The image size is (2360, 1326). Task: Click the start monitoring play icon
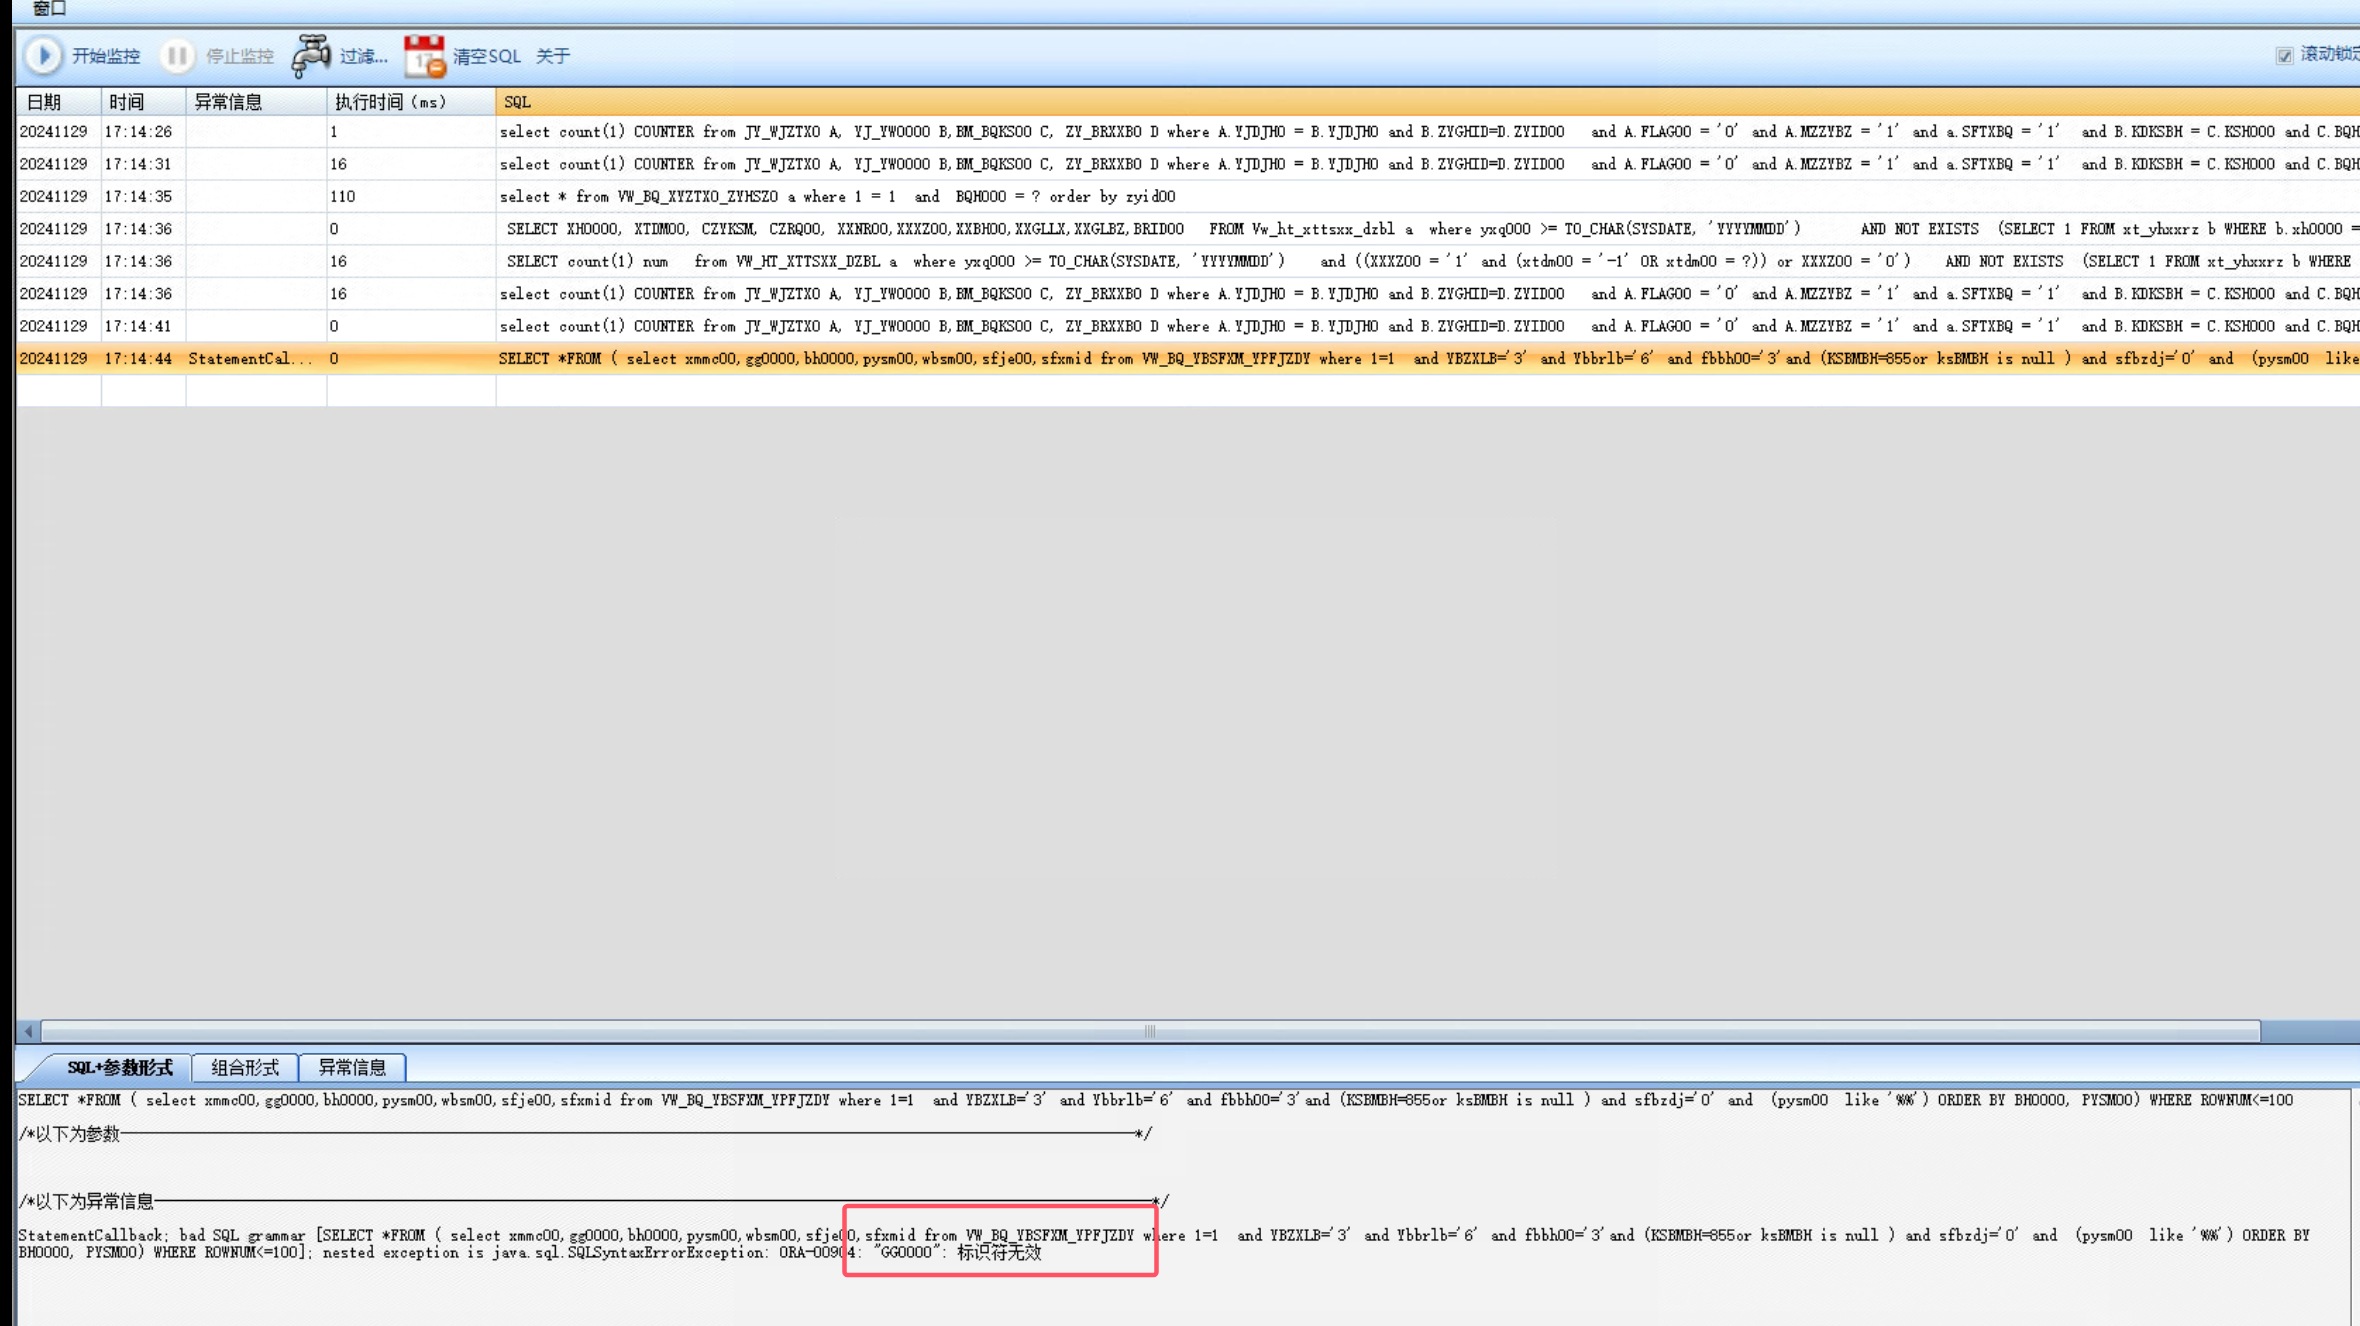tap(43, 56)
